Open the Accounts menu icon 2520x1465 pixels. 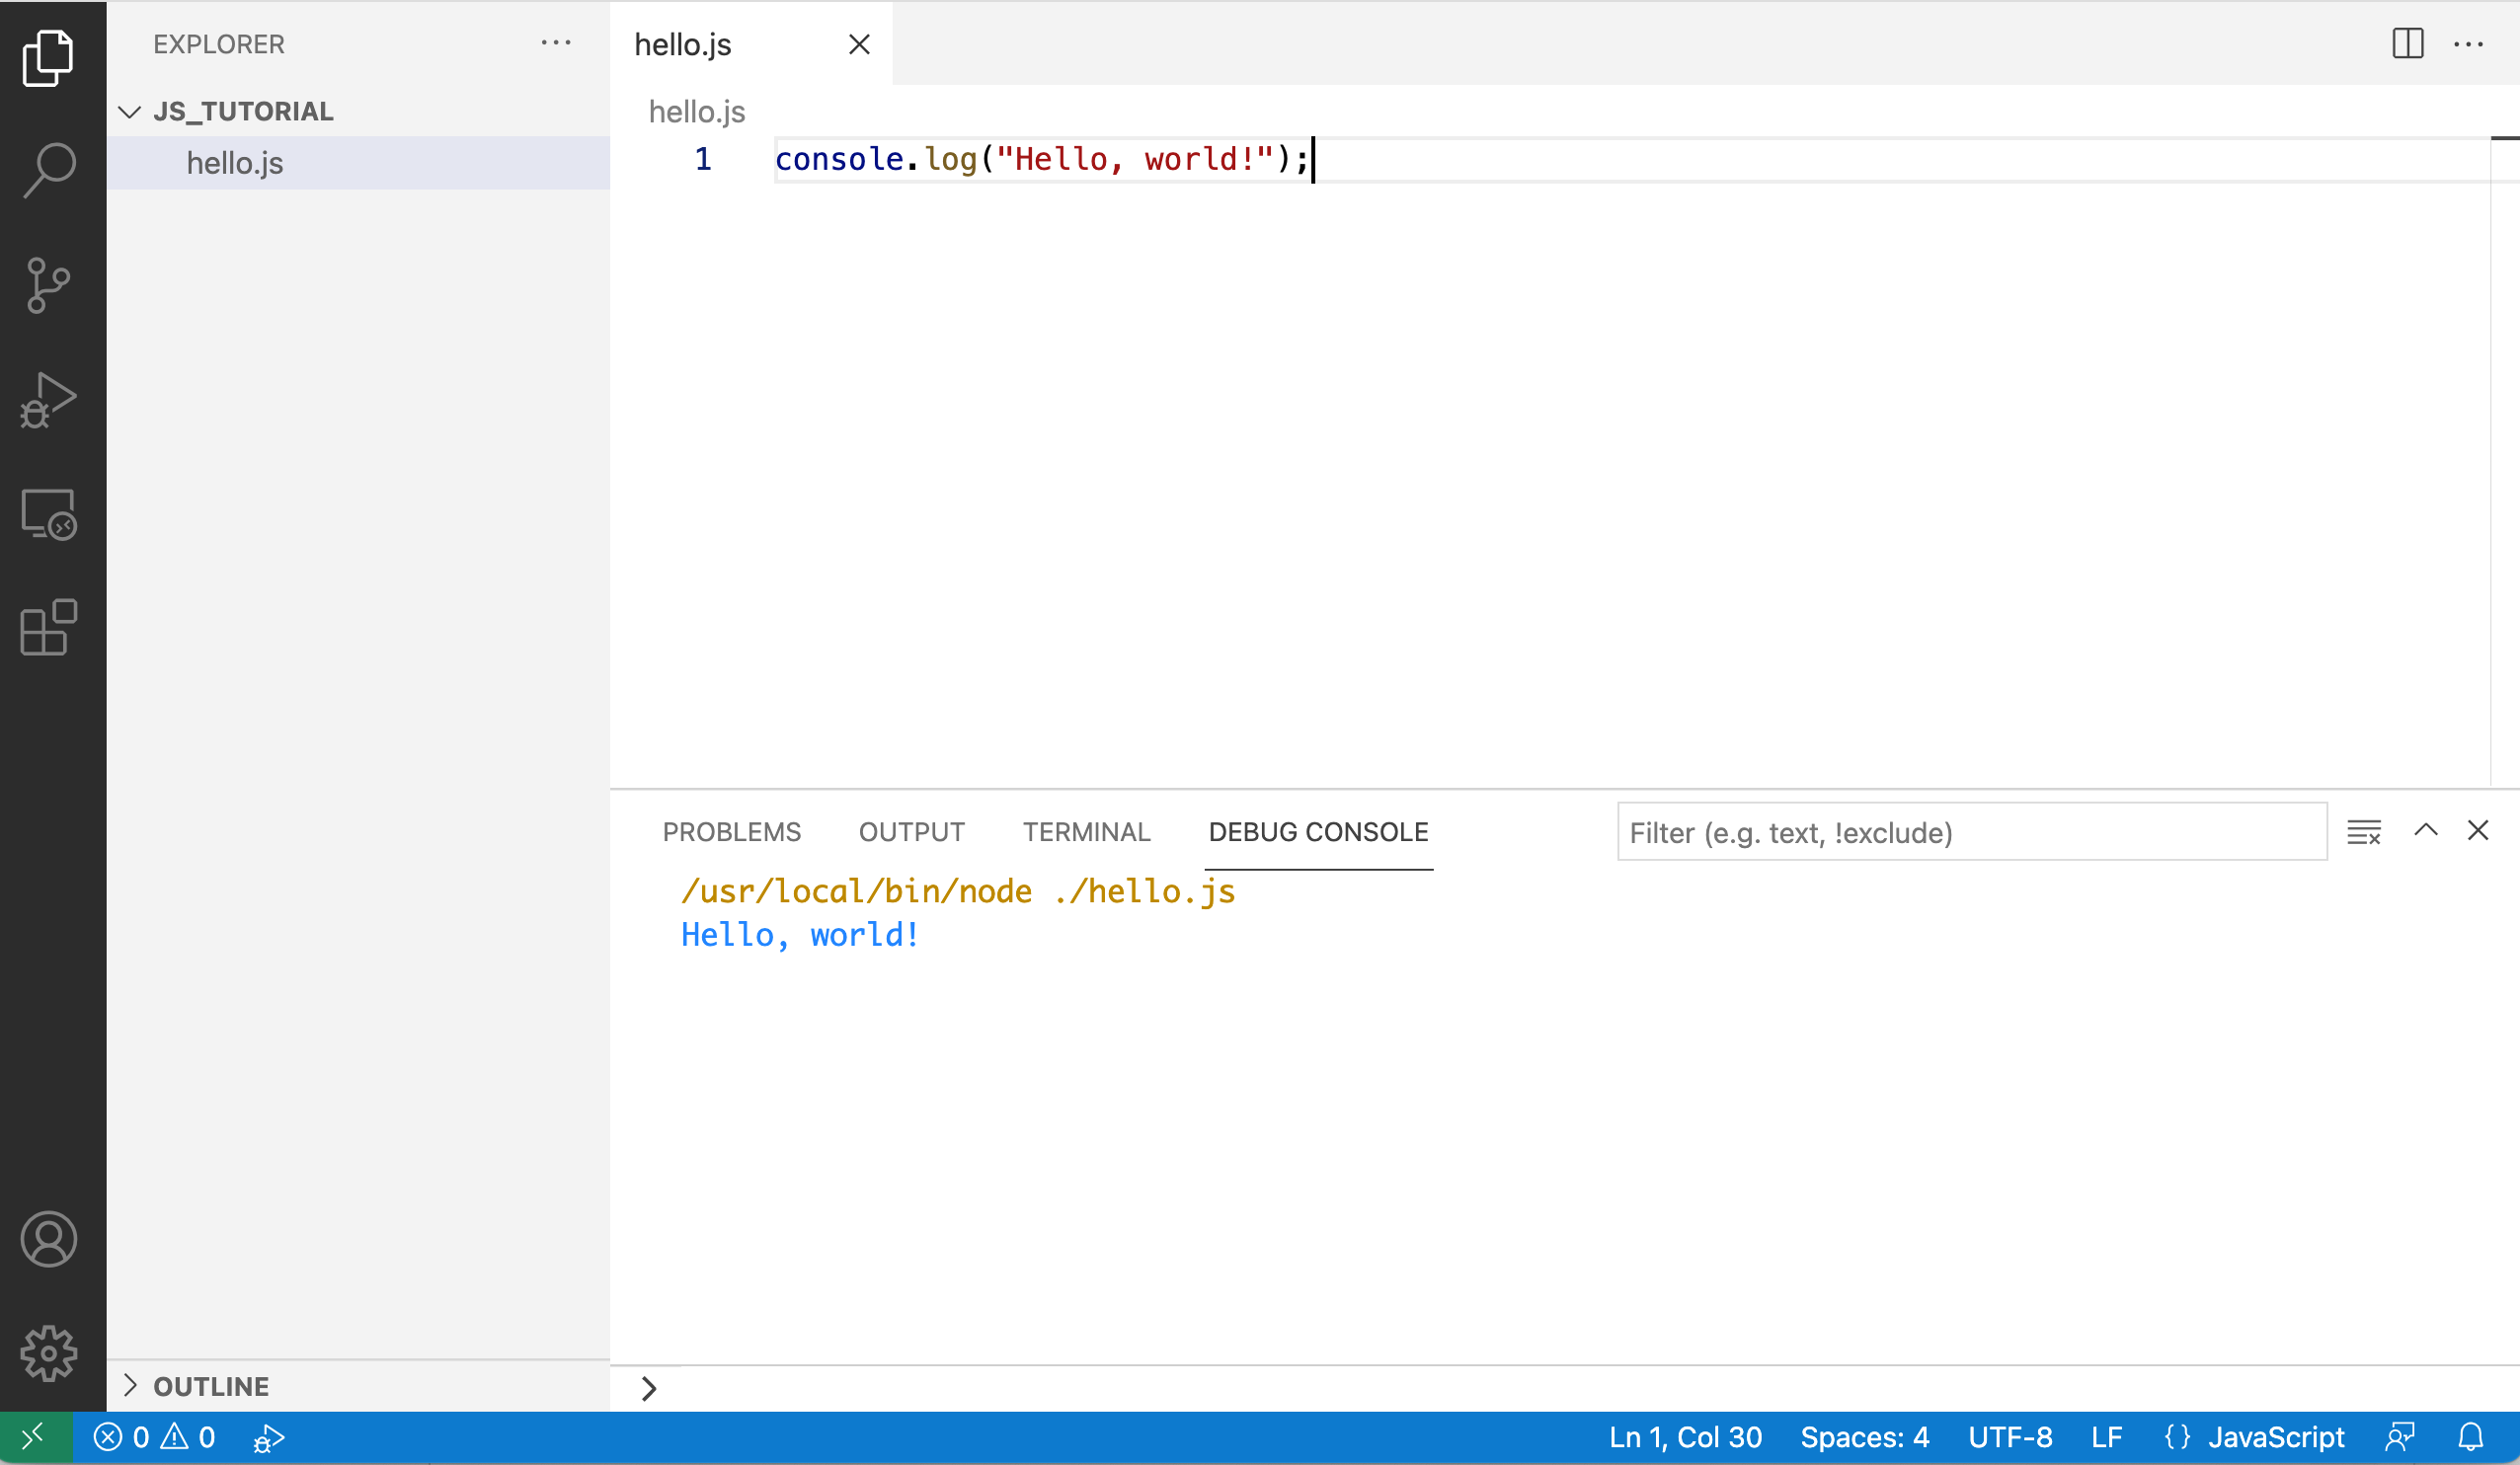point(49,1240)
